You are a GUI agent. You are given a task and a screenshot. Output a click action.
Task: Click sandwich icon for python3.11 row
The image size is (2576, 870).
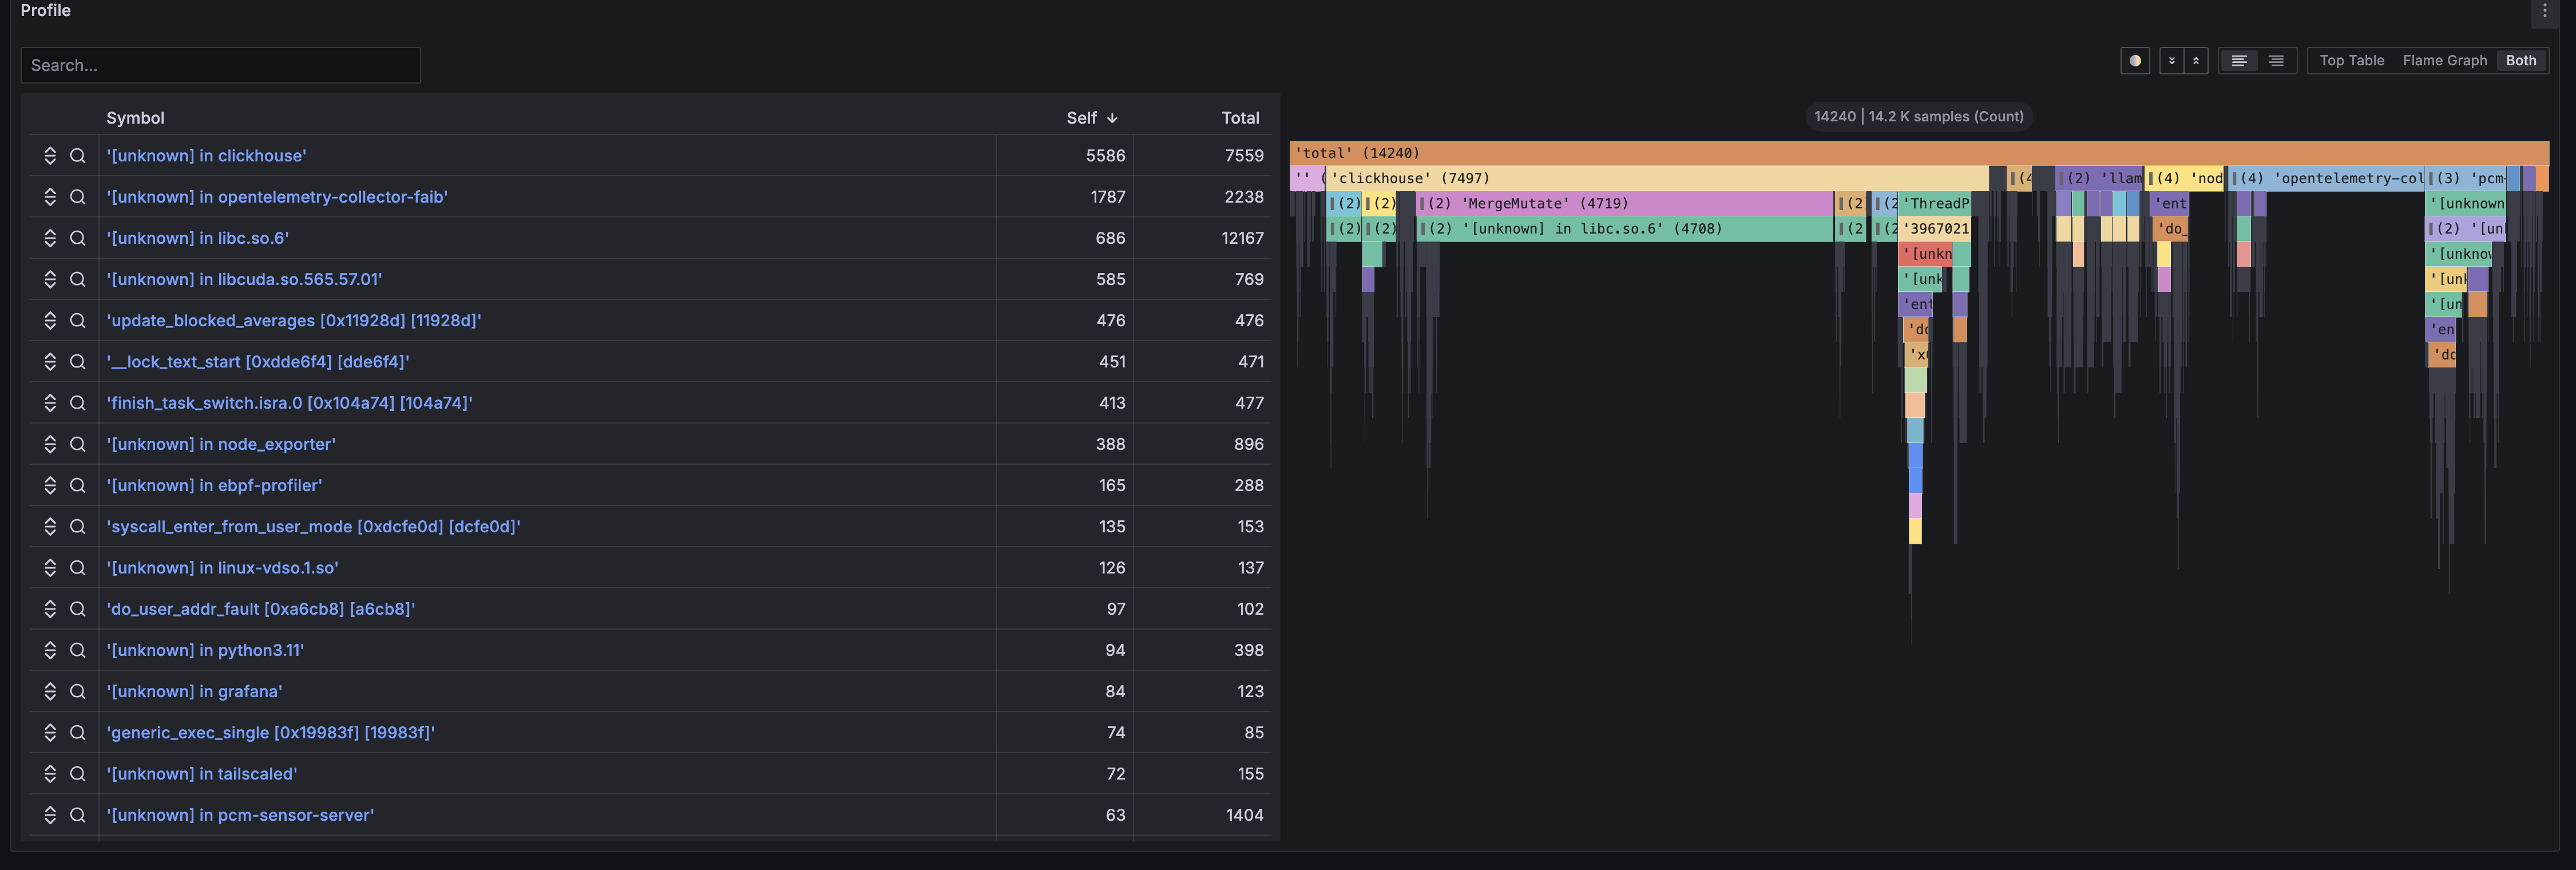point(50,650)
